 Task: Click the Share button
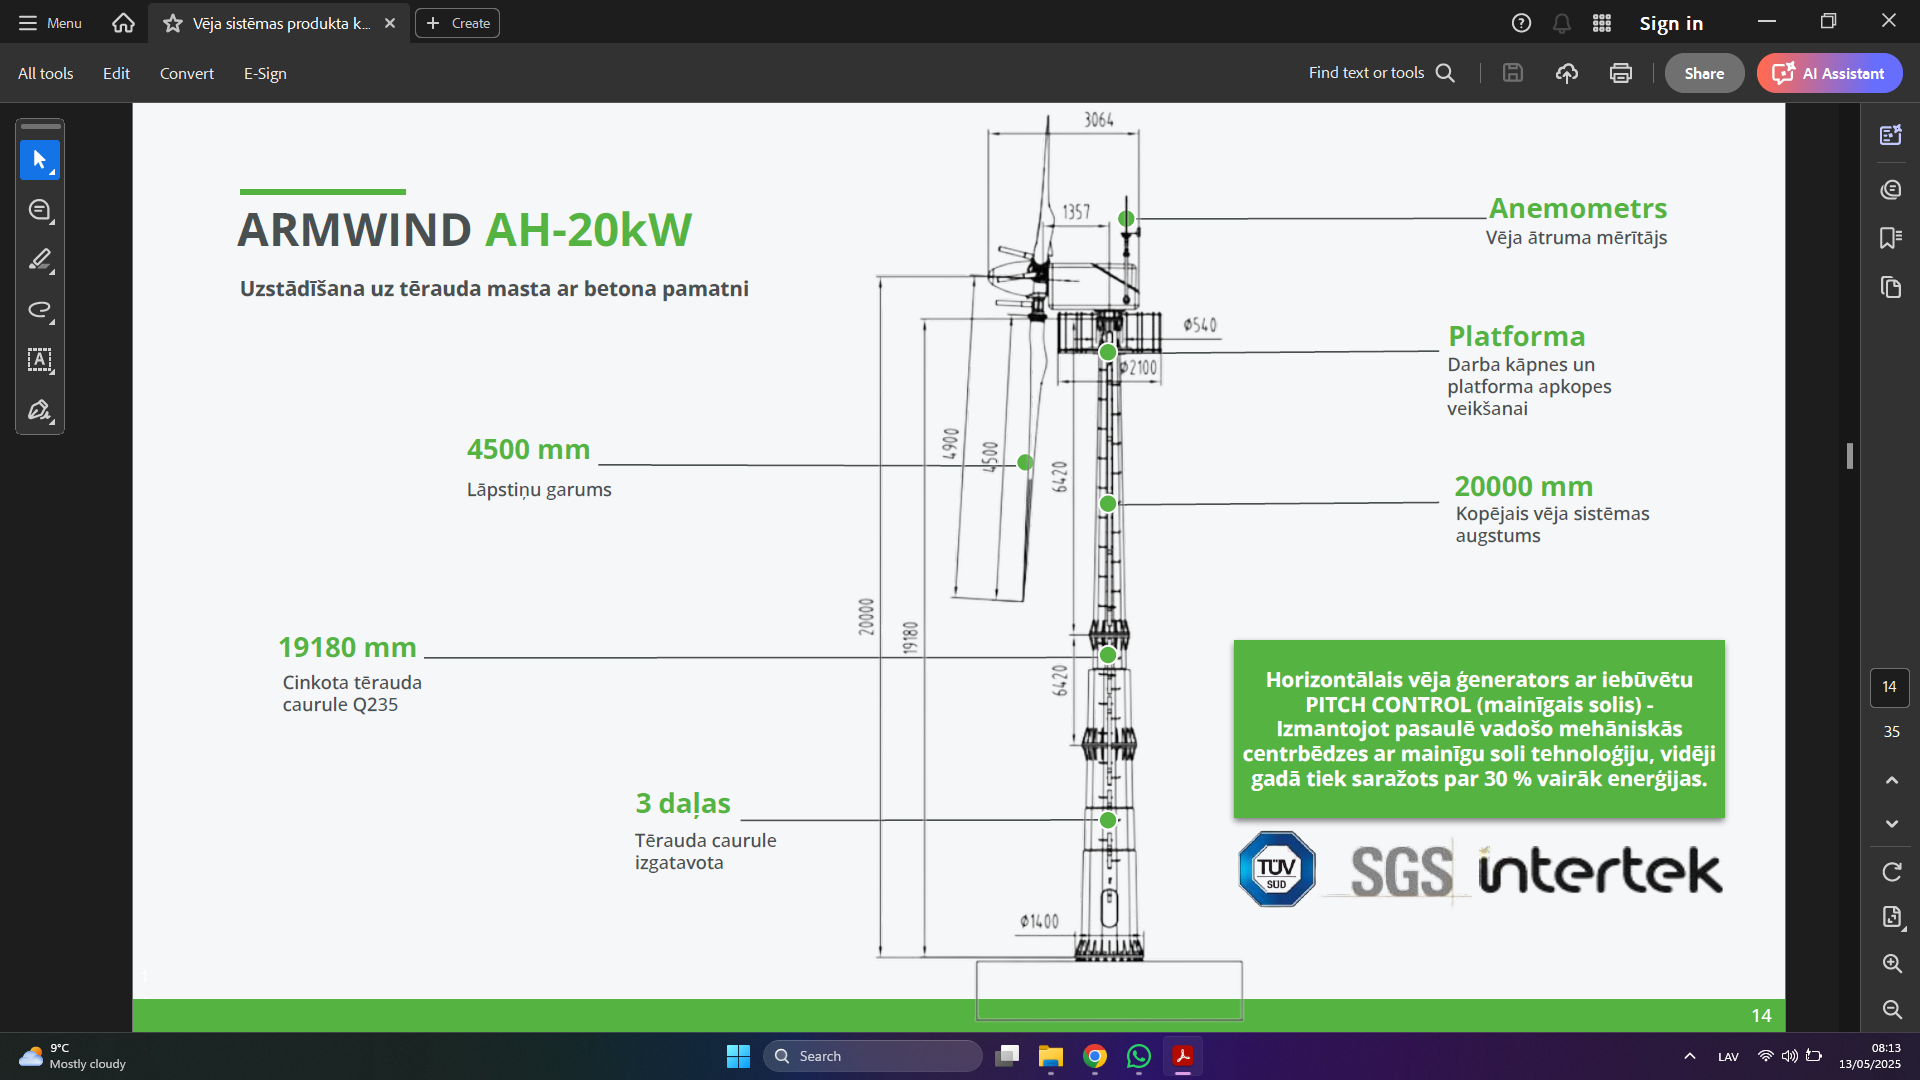pos(1703,73)
